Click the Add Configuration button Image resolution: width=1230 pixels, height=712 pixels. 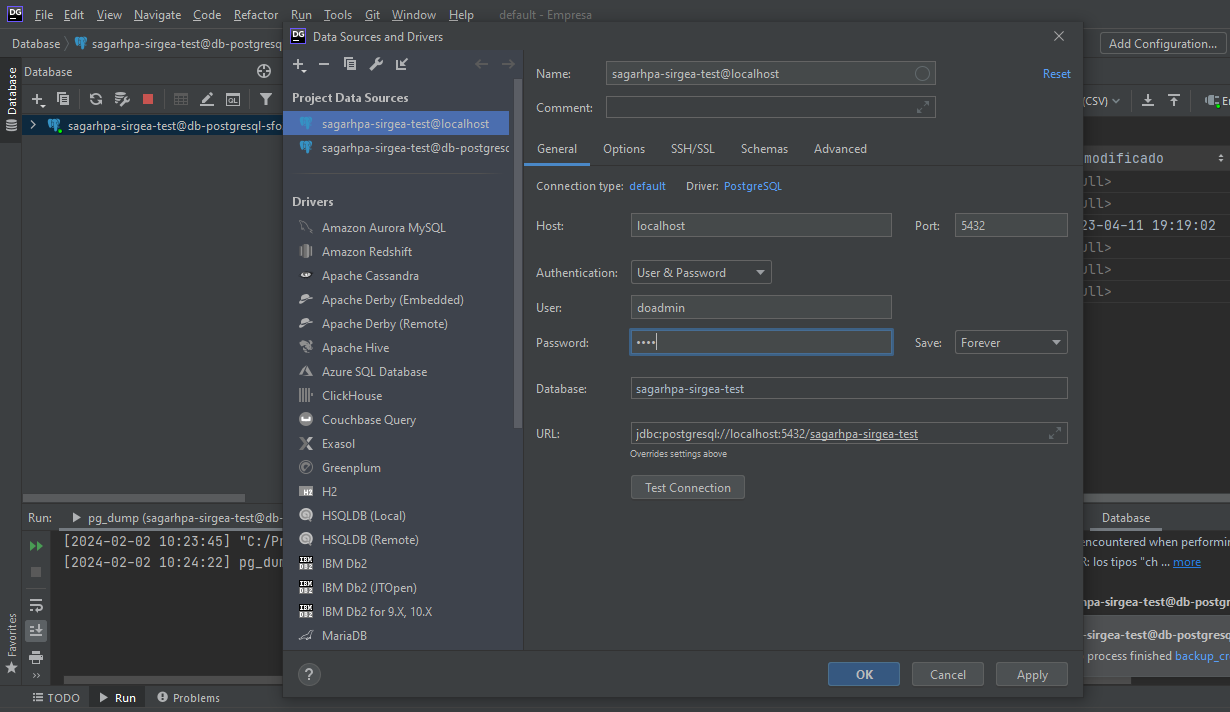click(1163, 43)
